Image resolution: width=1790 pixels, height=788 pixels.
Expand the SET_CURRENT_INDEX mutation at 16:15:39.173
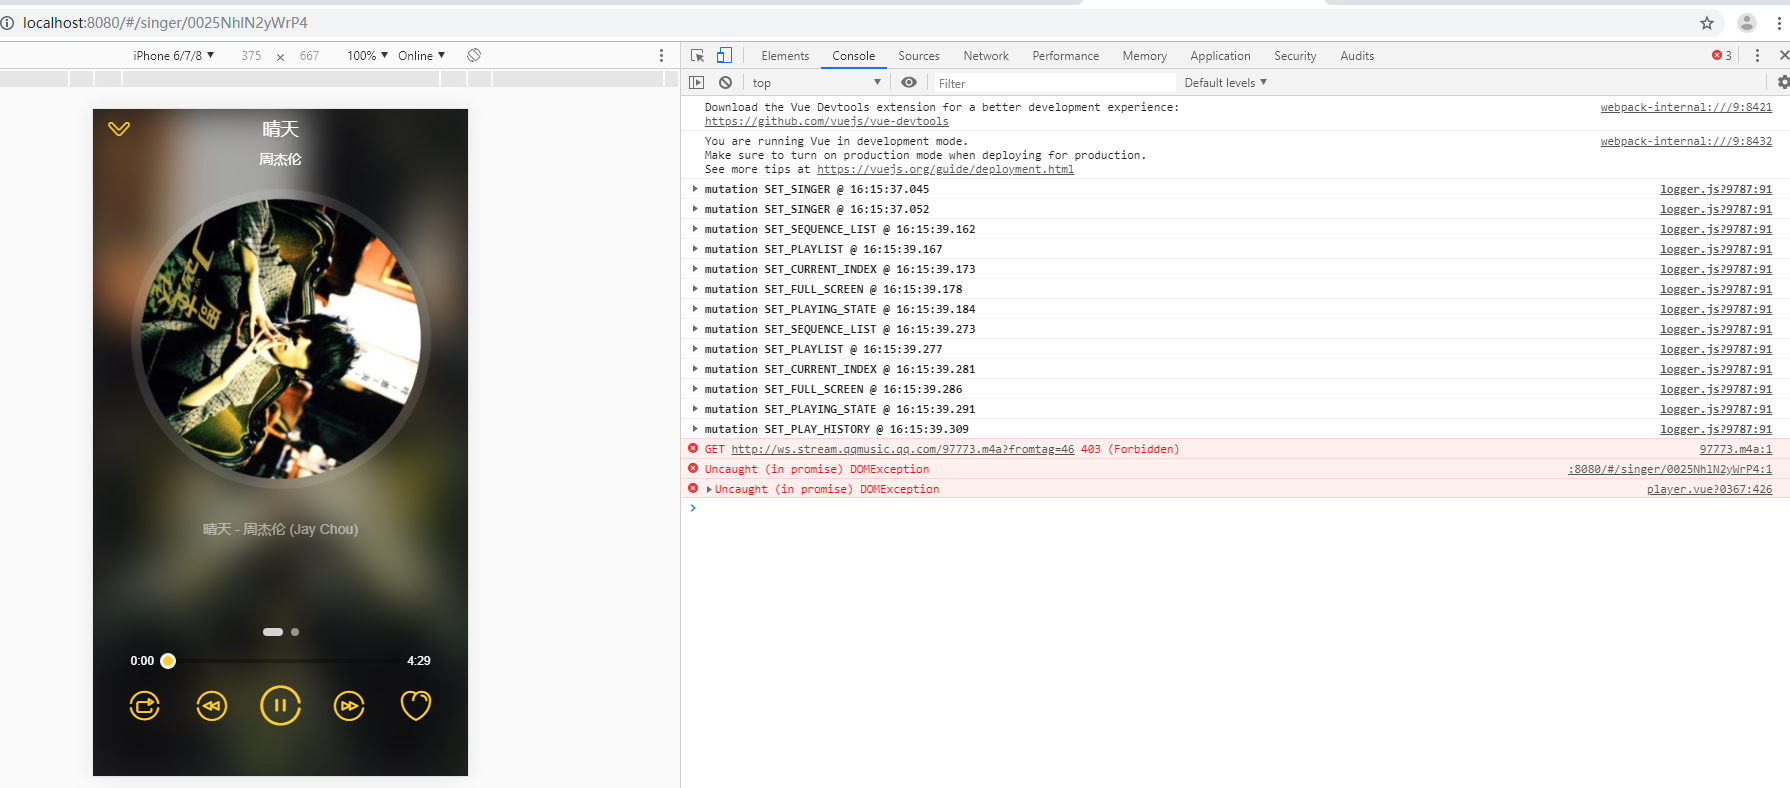[695, 269]
